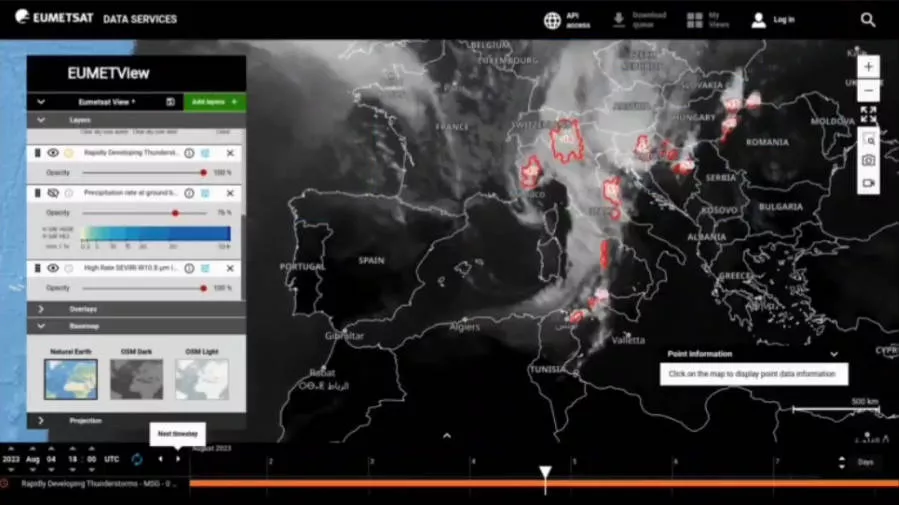
Task: Click the Log in link
Action: point(773,20)
